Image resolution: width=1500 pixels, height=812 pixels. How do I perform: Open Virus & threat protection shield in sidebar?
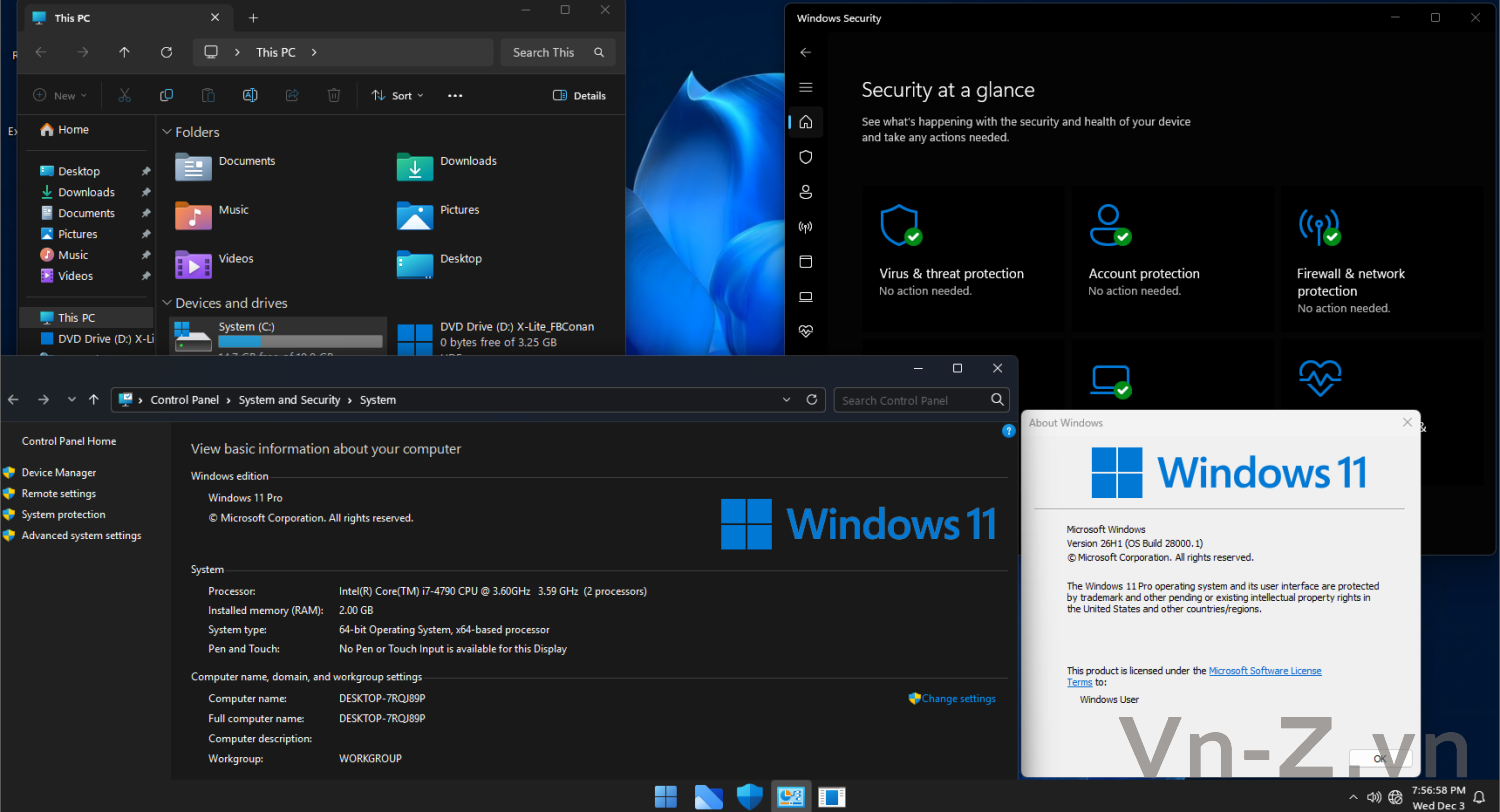[x=805, y=157]
